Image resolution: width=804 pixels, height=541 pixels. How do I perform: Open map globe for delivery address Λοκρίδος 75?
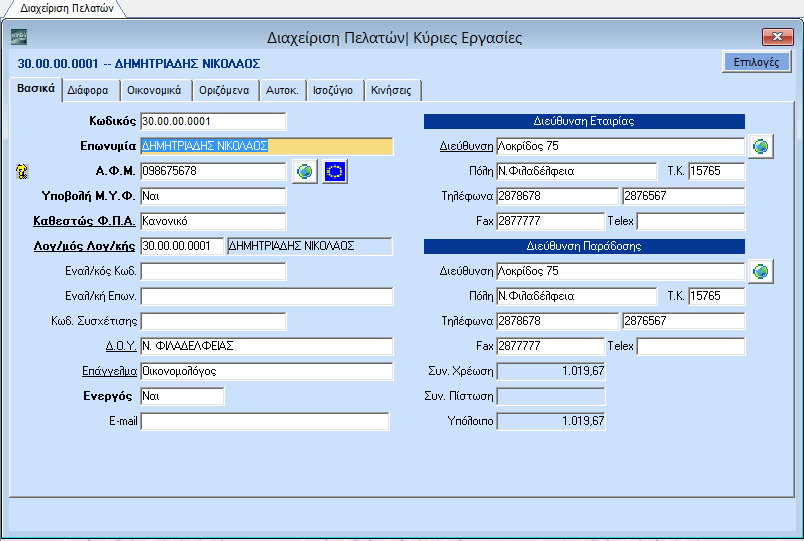point(761,272)
